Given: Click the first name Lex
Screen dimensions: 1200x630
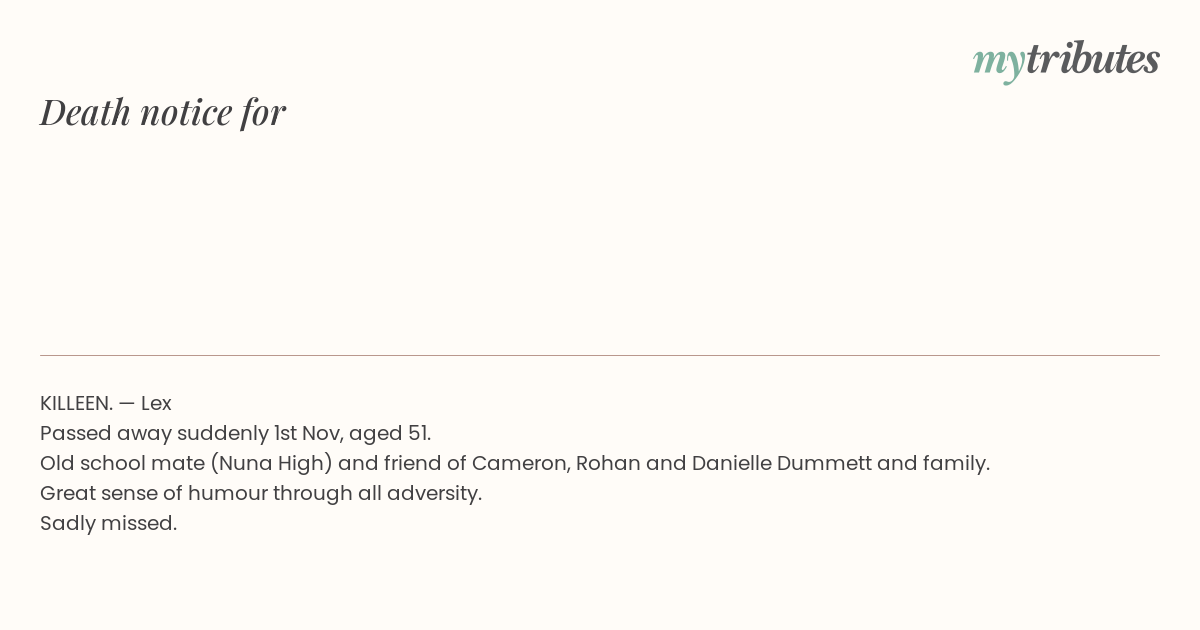Looking at the screenshot, I should pos(156,404).
